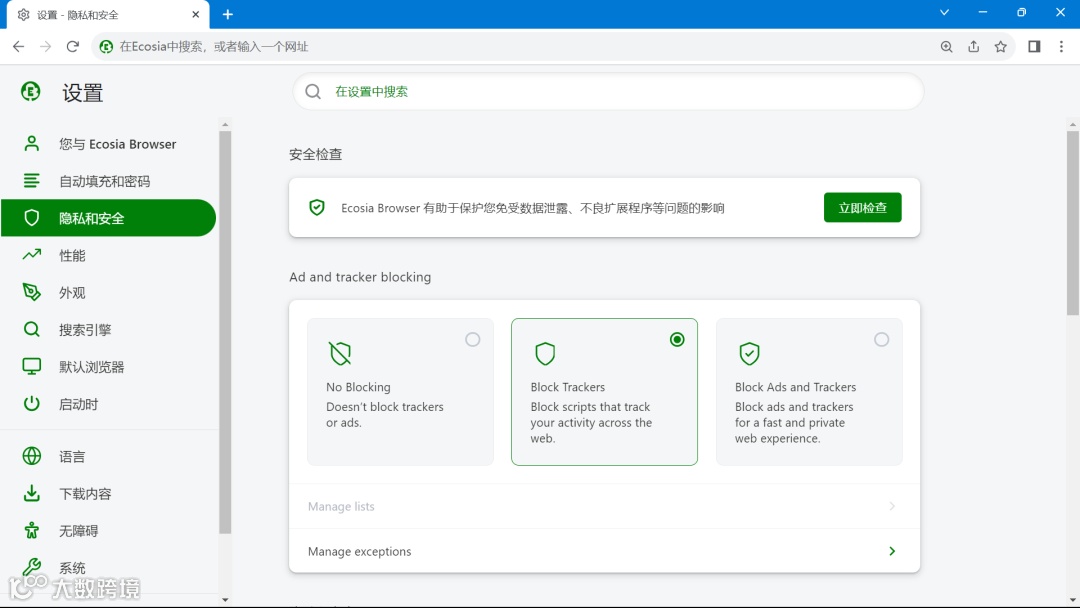Click the monitor icon for 默认浏览器

pyautogui.click(x=32, y=366)
